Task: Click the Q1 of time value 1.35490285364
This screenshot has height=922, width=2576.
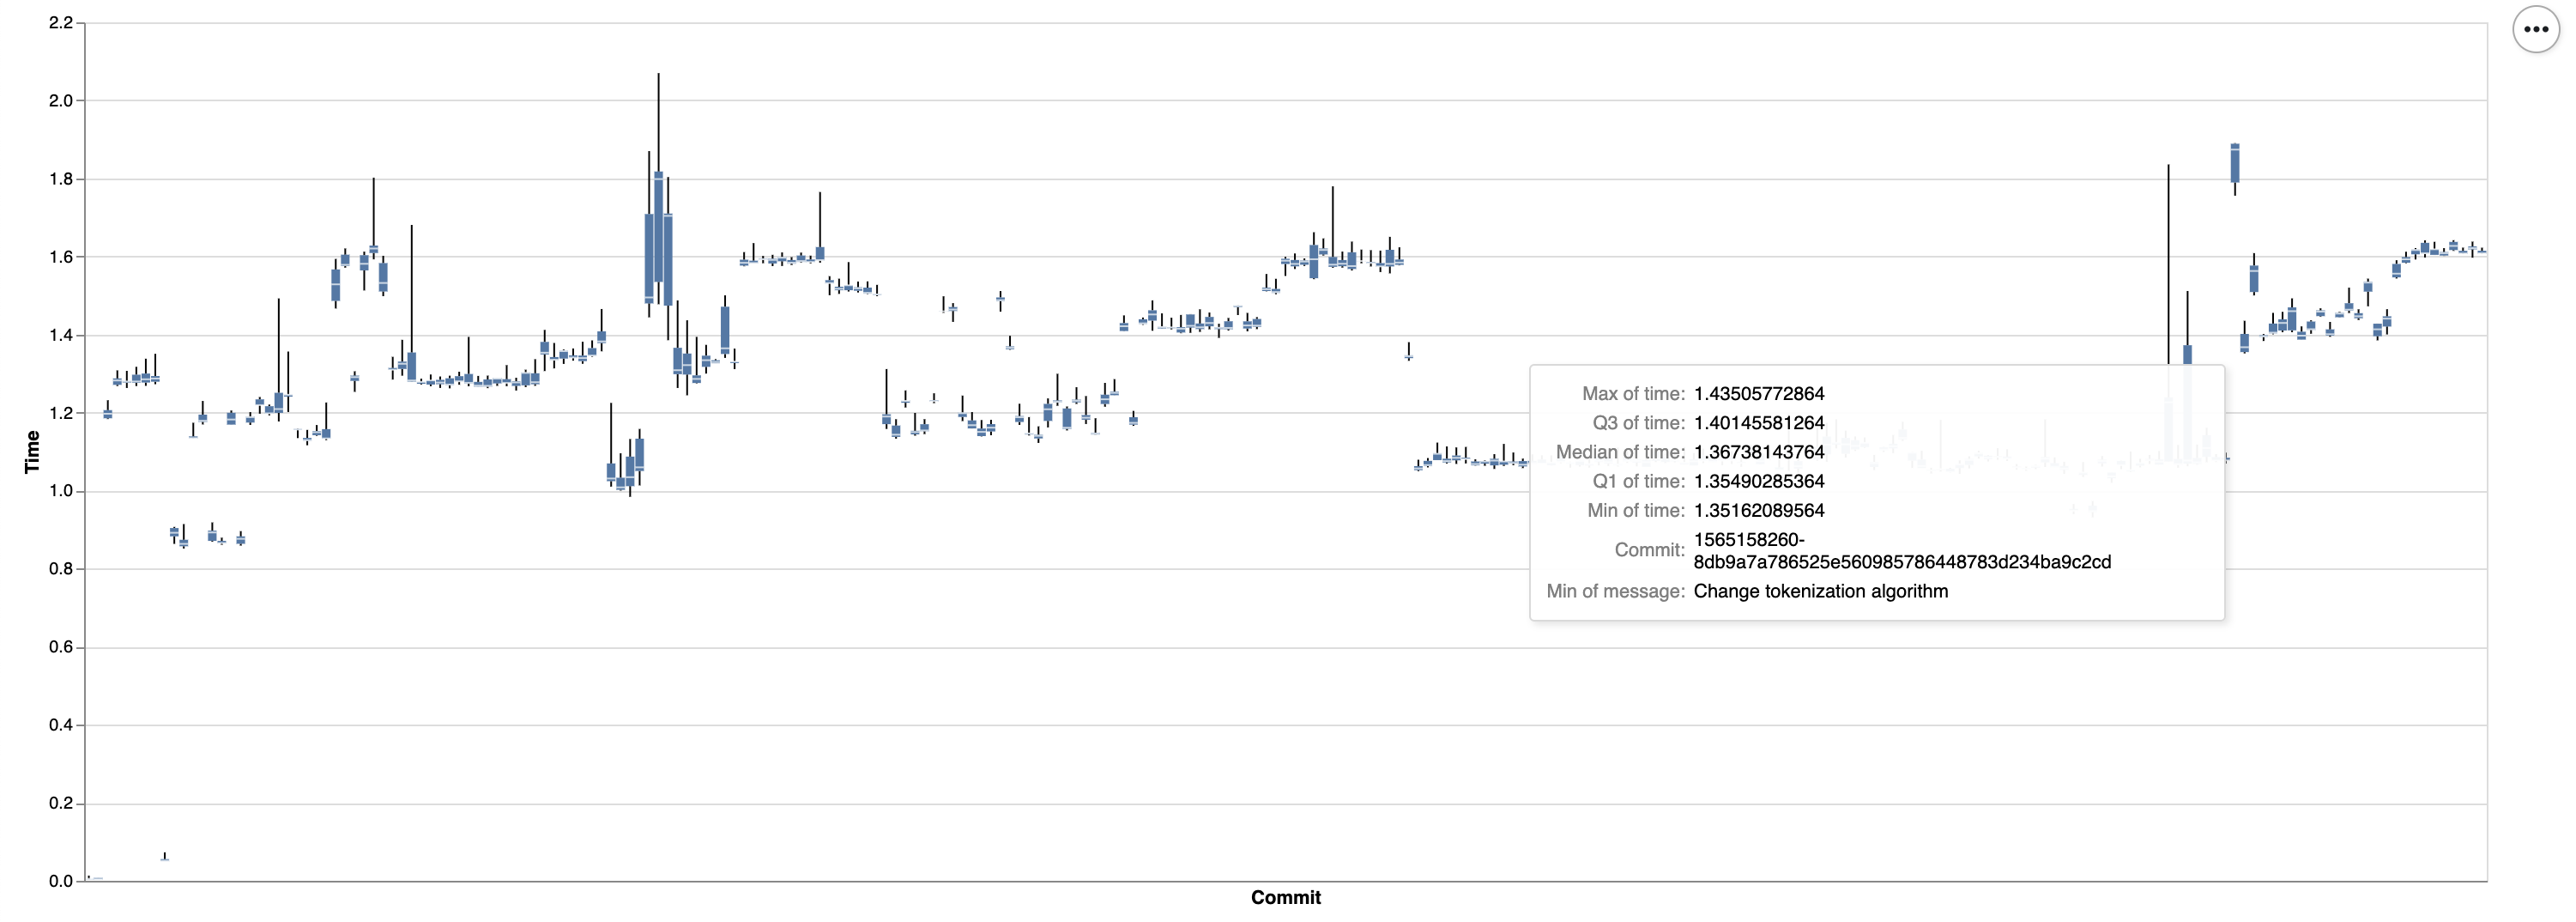Action: [1758, 481]
